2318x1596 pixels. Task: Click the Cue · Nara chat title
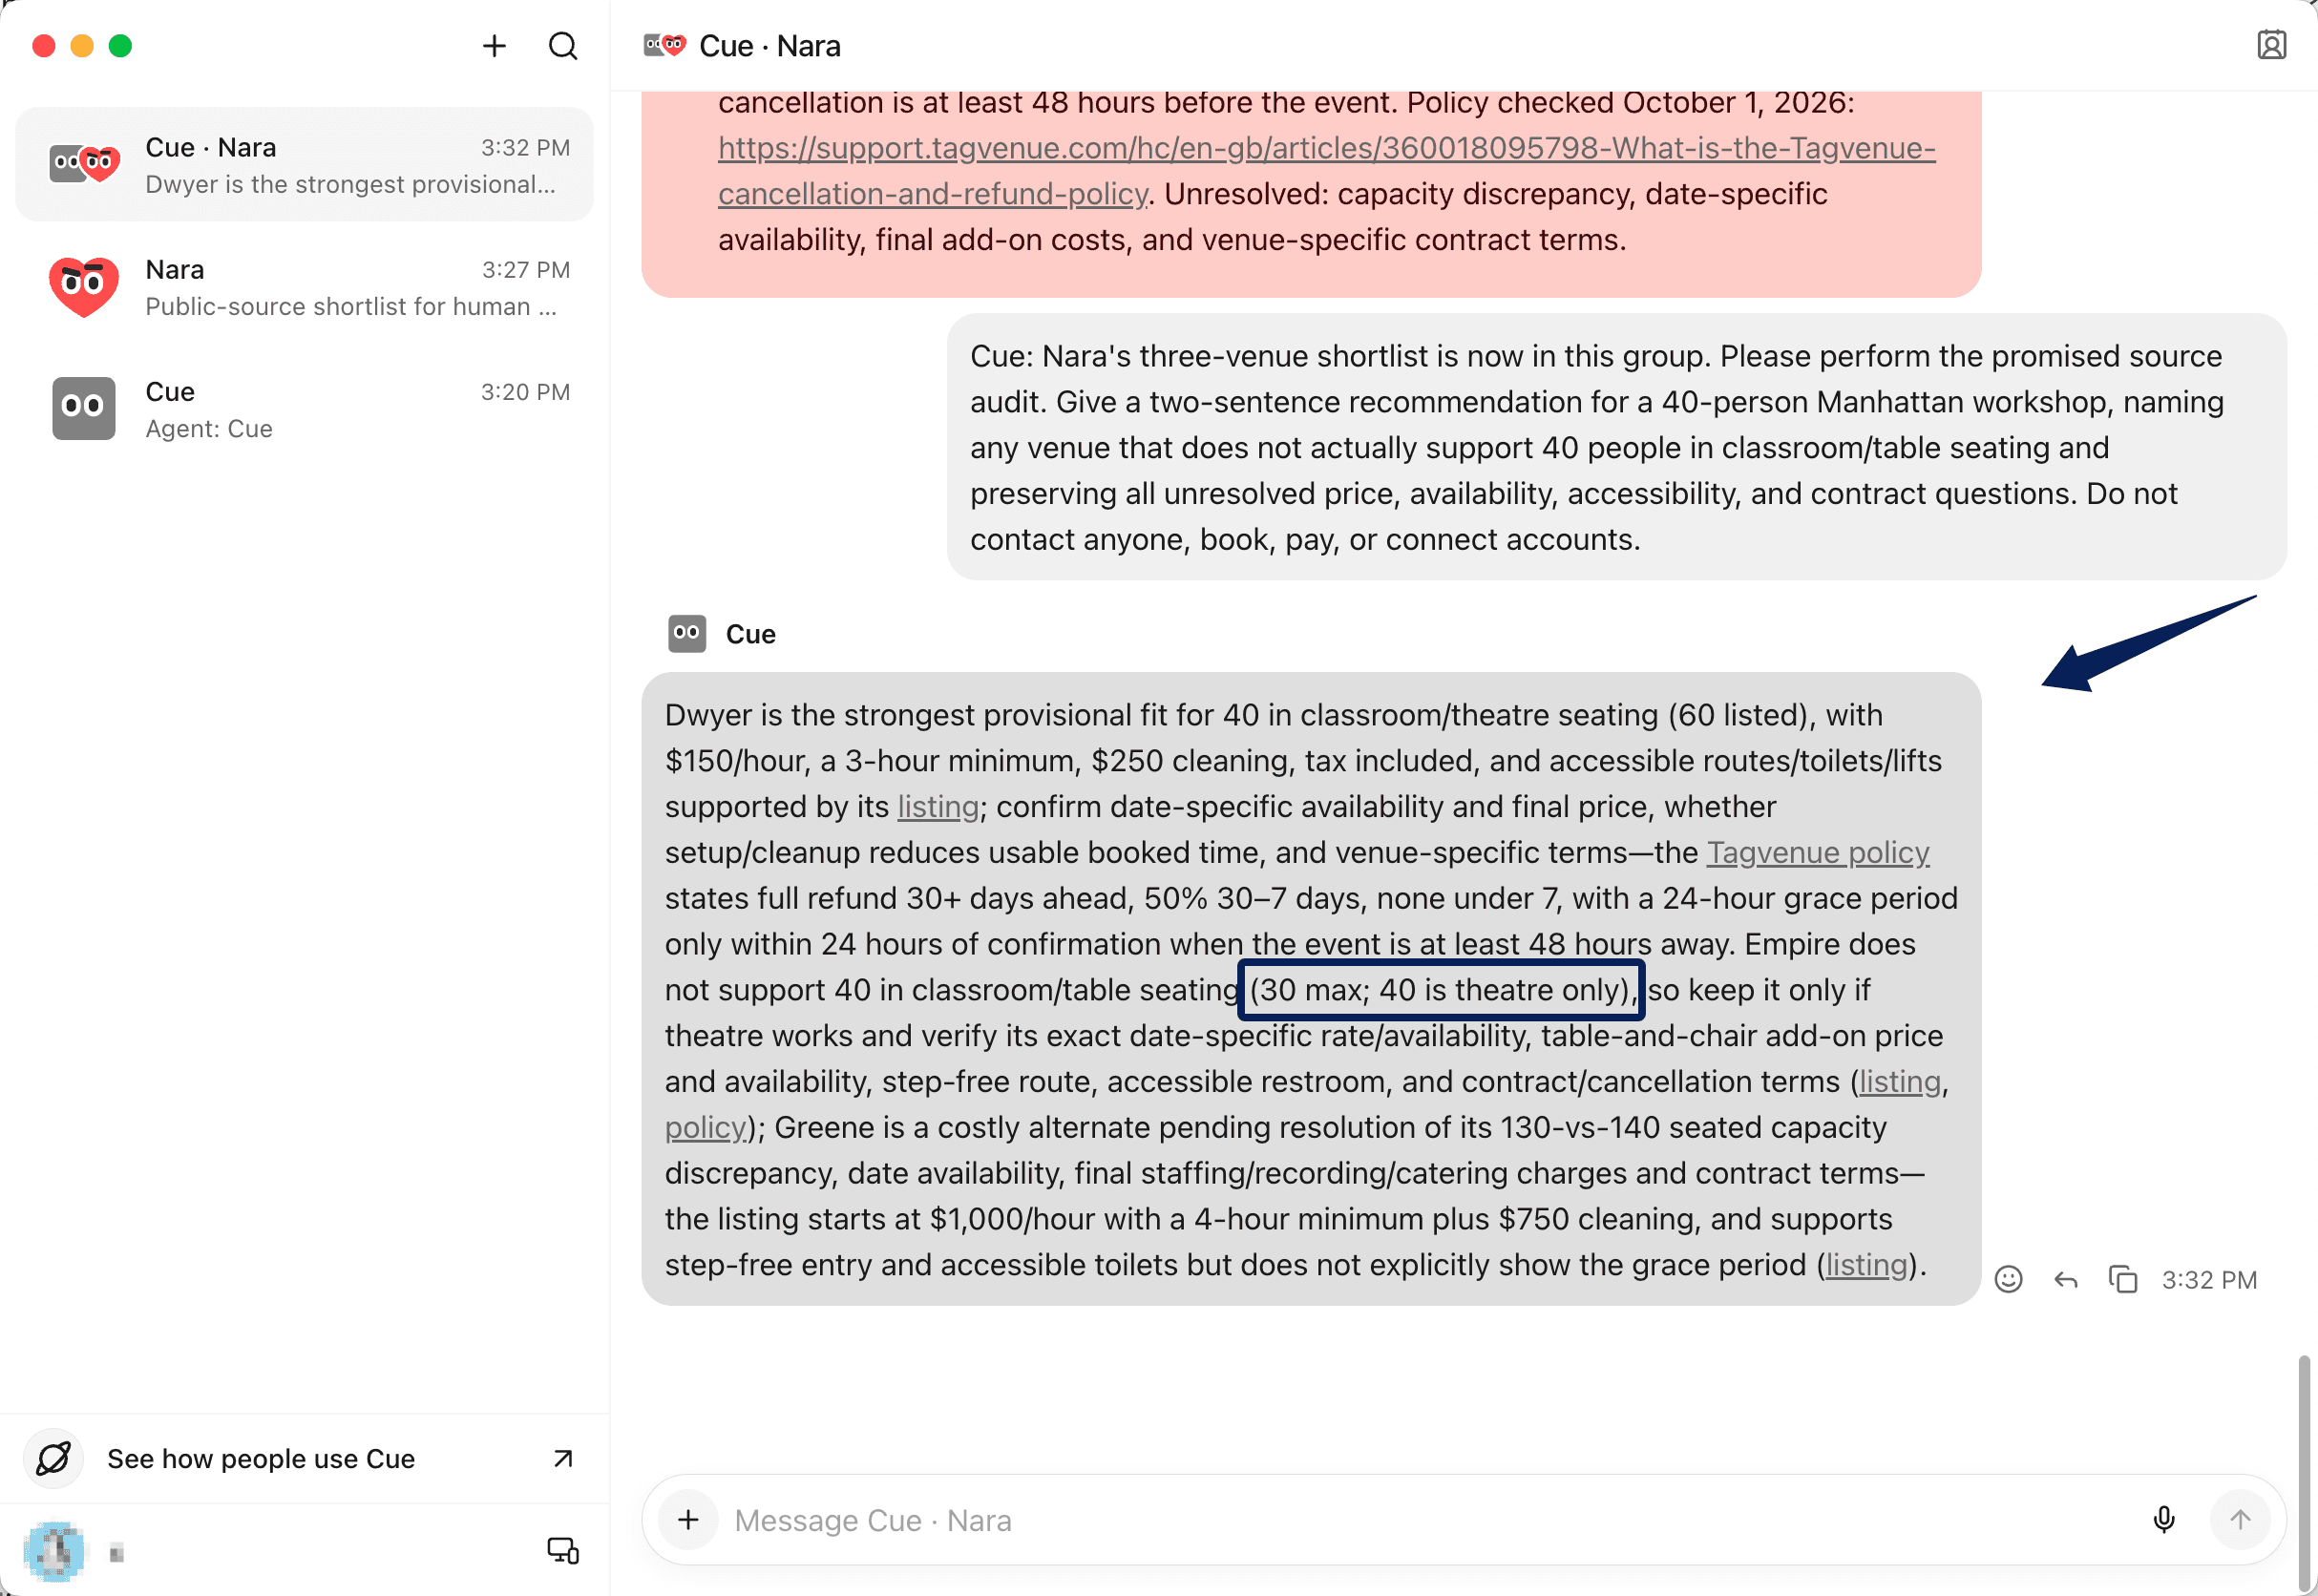(770, 46)
